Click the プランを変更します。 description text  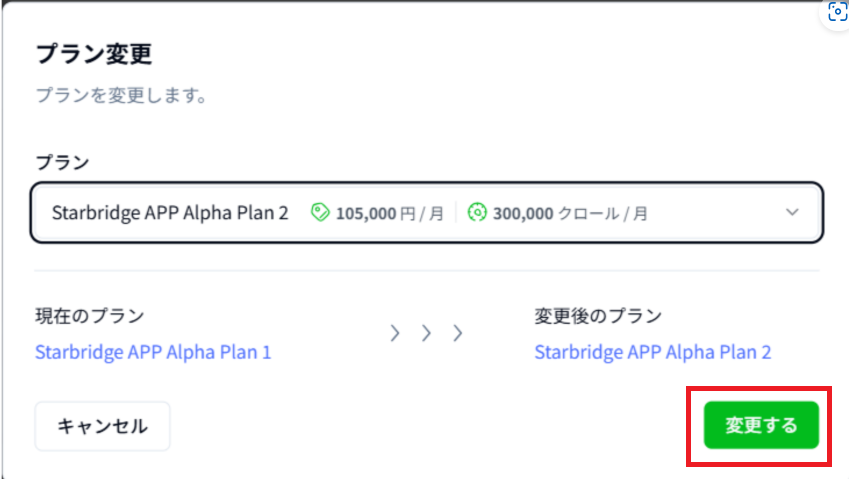pos(120,97)
